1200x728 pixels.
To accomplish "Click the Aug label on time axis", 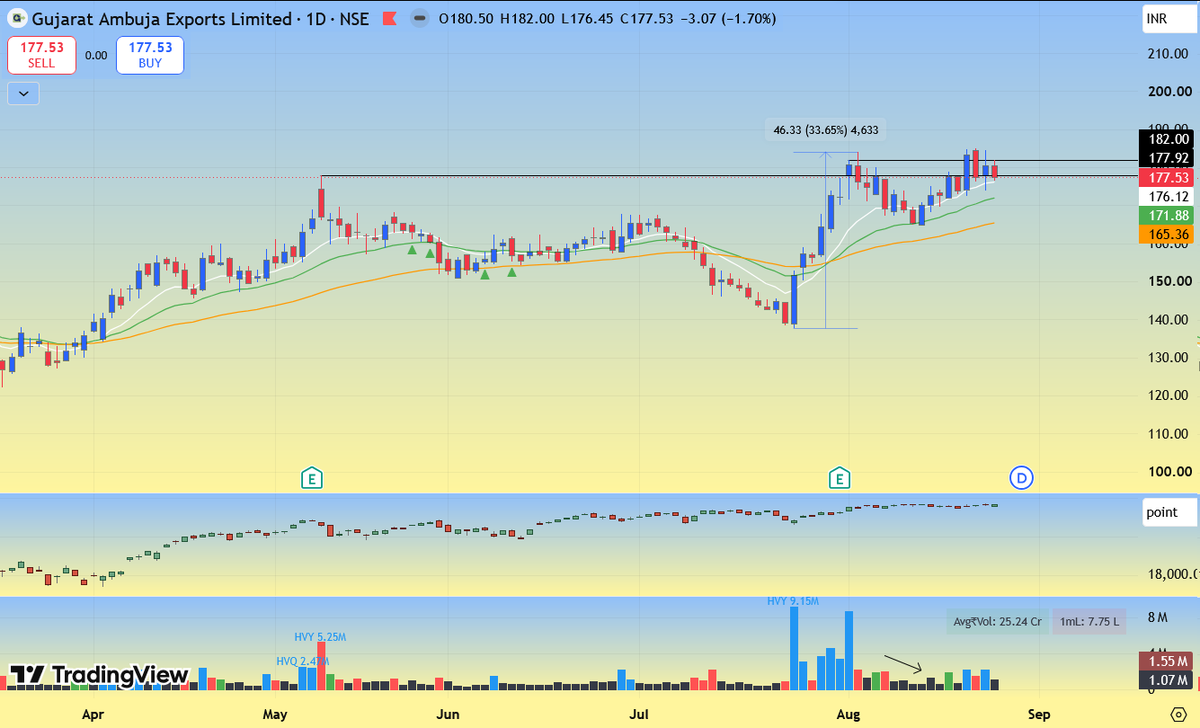I will click(x=847, y=714).
